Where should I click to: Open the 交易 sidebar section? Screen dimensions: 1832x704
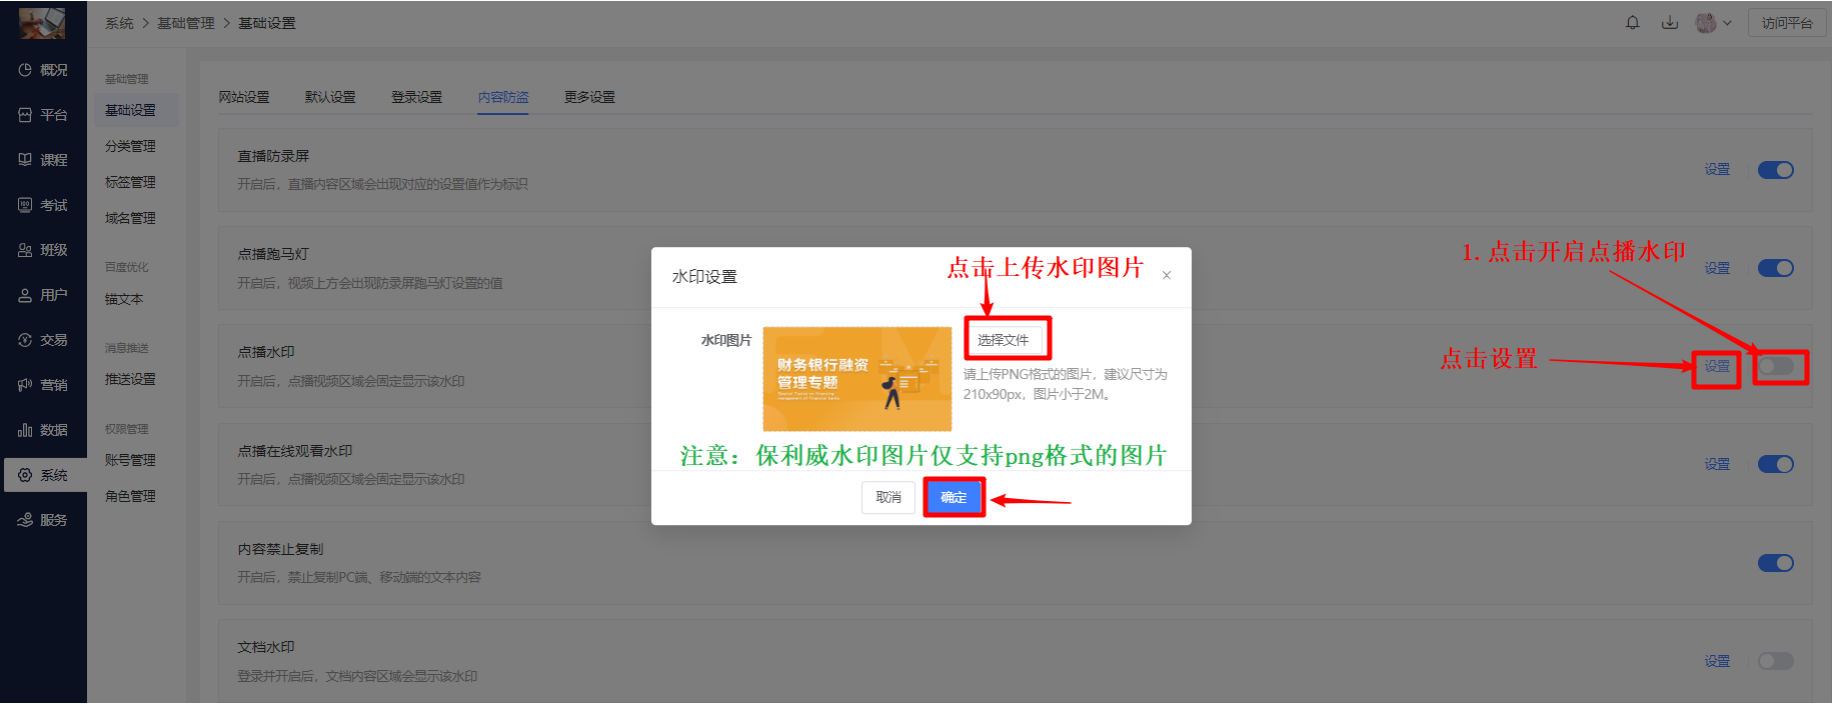pyautogui.click(x=43, y=340)
